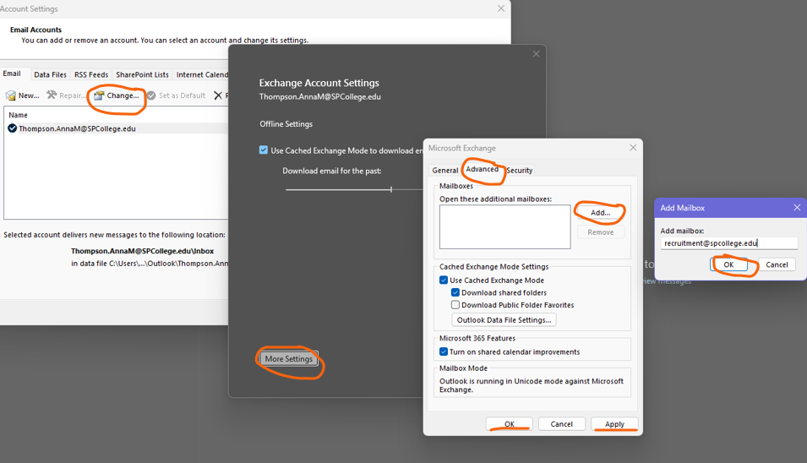Close the Microsoft Exchange dialog
The image size is (807, 463).
pyautogui.click(x=633, y=148)
